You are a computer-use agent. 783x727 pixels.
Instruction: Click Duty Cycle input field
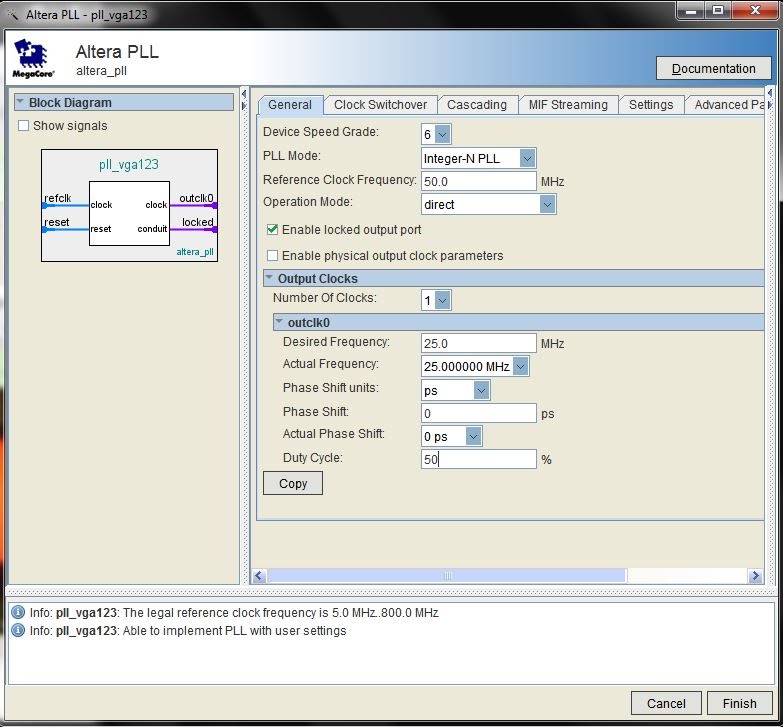[x=479, y=459]
